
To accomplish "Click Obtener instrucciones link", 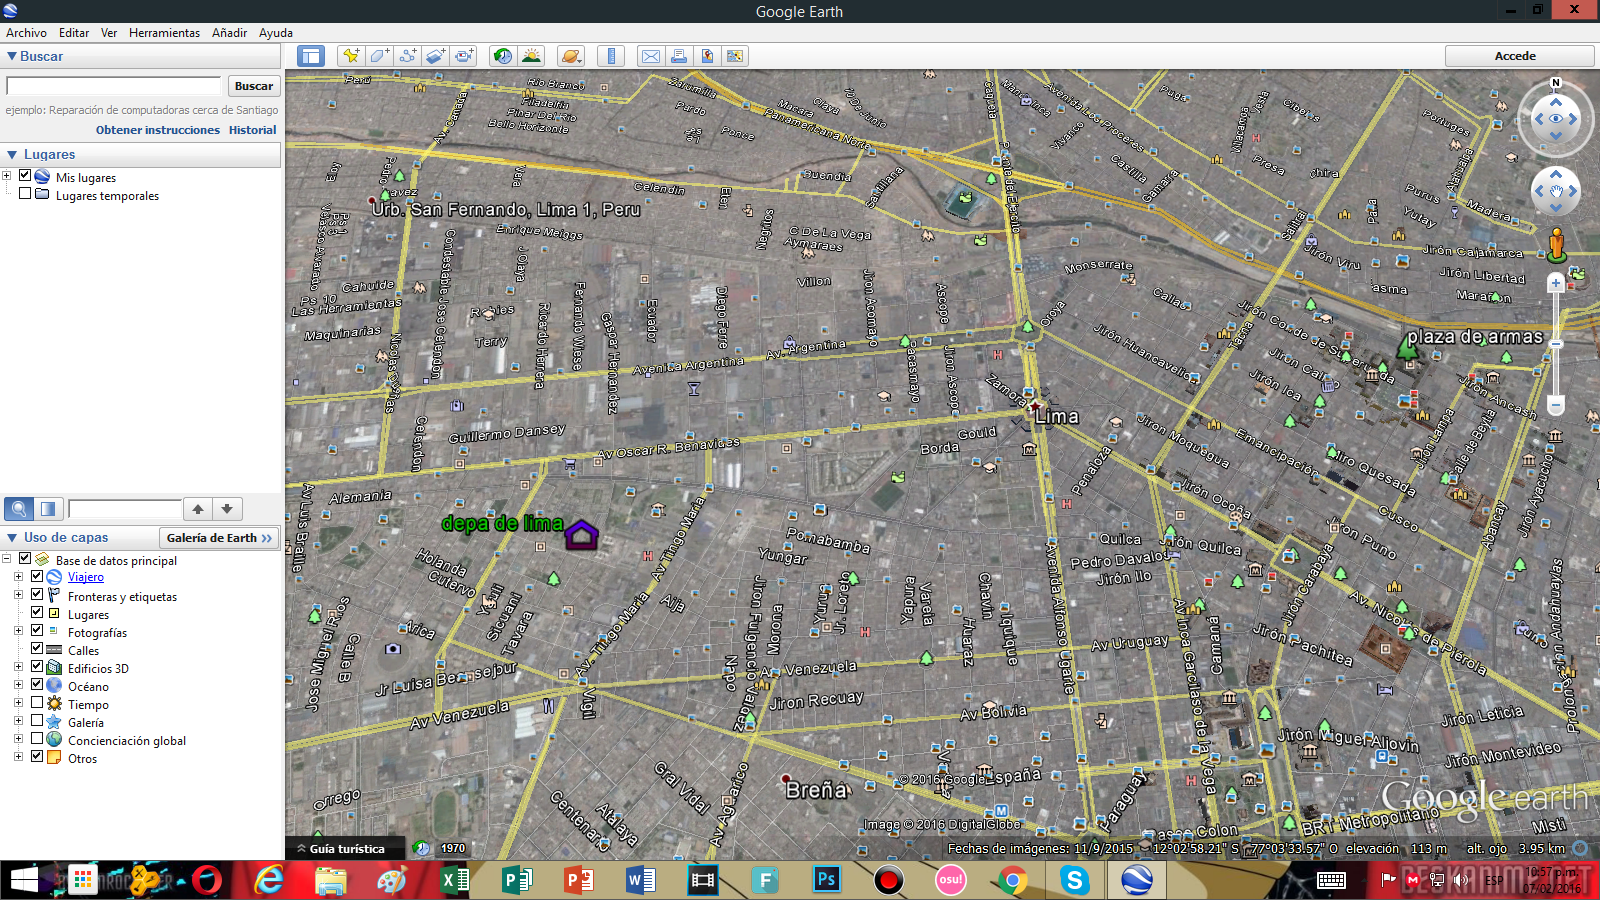I will (158, 130).
